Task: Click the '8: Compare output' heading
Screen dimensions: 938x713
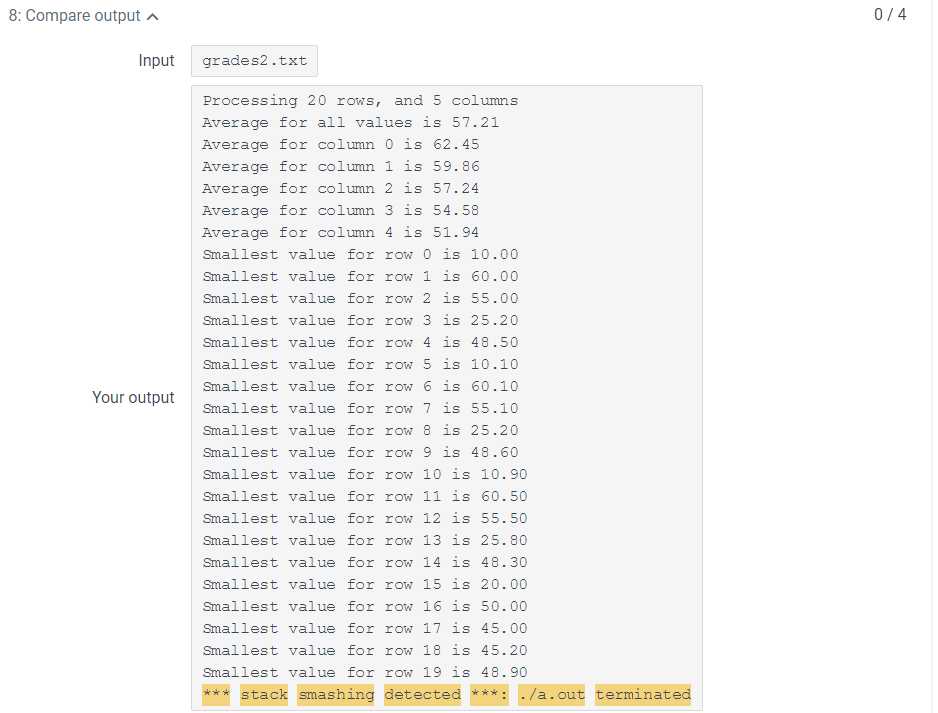Action: pyautogui.click(x=75, y=16)
